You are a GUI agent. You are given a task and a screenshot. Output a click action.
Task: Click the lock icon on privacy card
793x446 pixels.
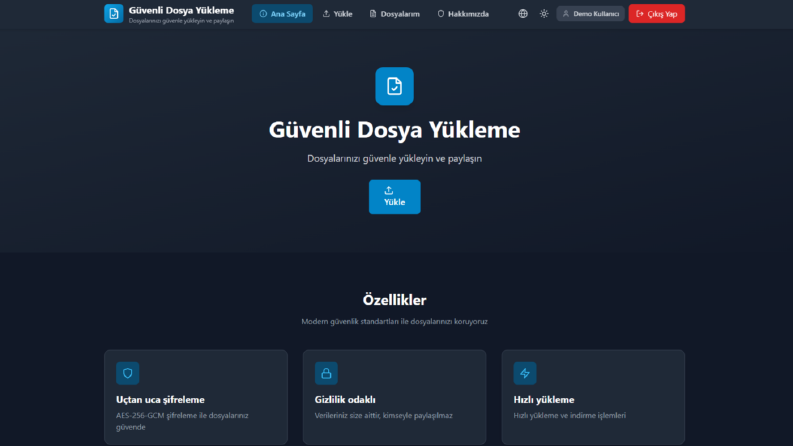[326, 373]
